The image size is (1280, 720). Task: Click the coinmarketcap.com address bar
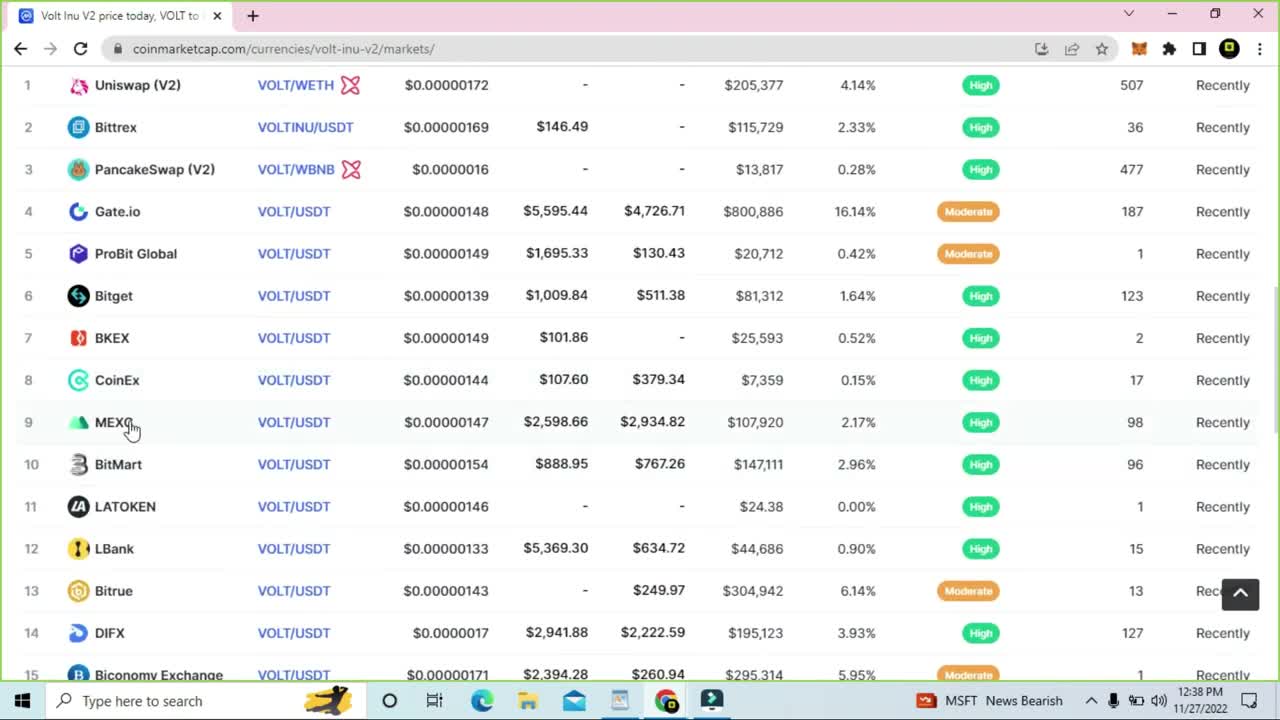(570, 48)
